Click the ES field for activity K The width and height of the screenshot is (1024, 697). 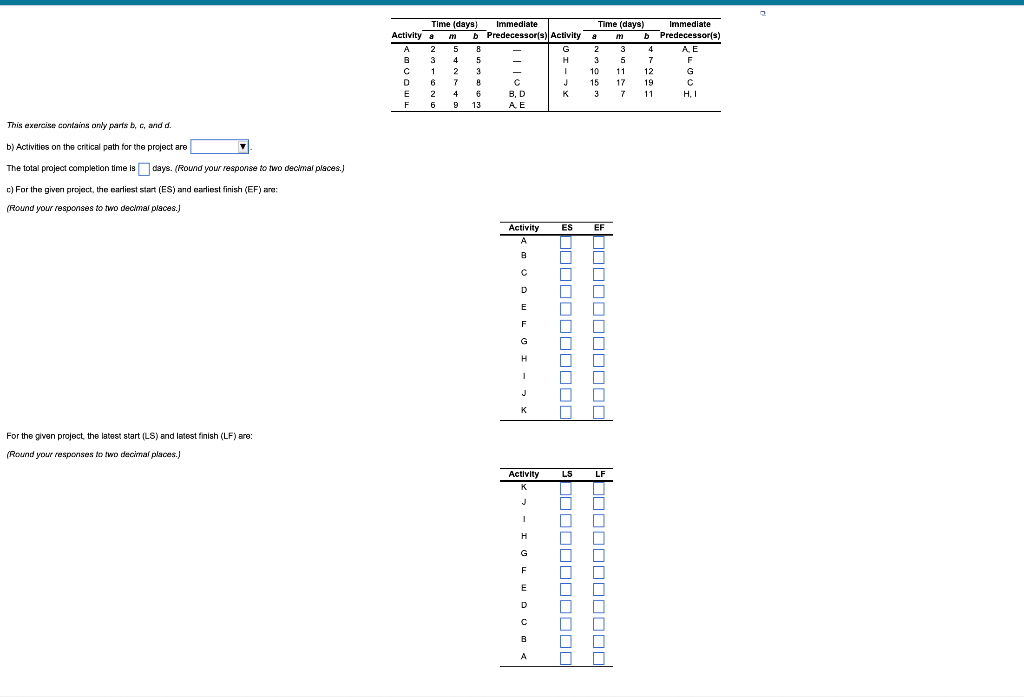click(566, 412)
